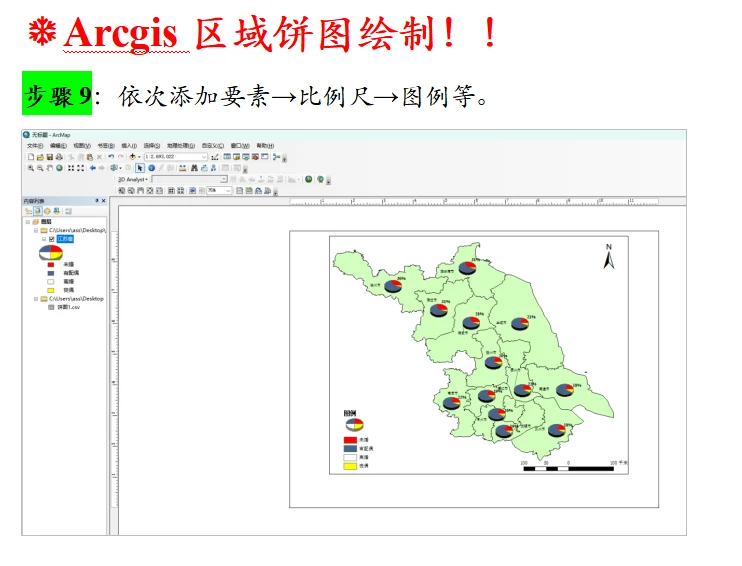
Task: Collapse the first Desktop folder node
Action: tap(35, 230)
